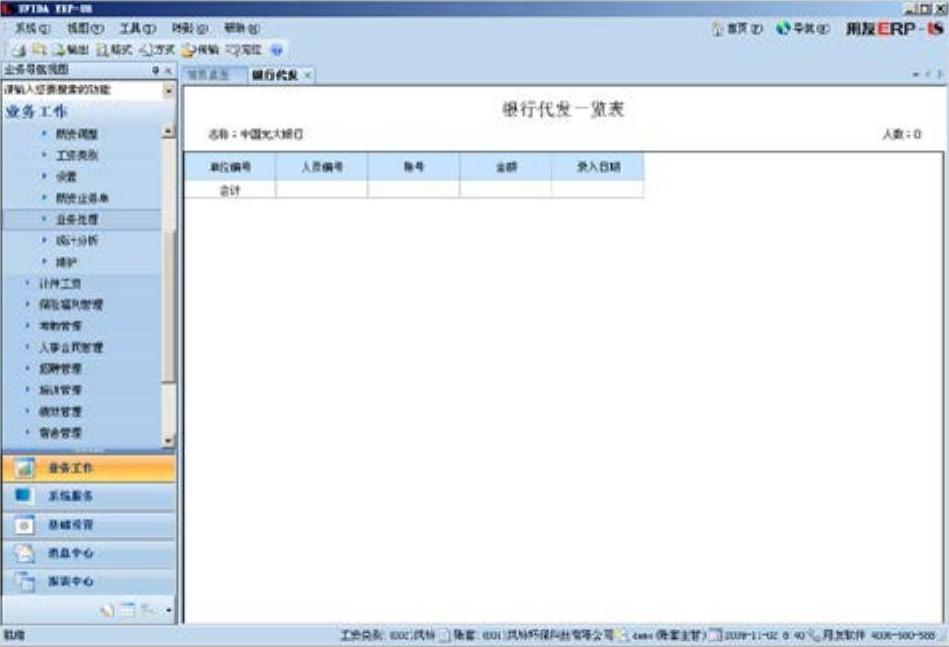The height and width of the screenshot is (647, 949).
Task: Click the 基础设置 bar icon
Action: pos(24,525)
